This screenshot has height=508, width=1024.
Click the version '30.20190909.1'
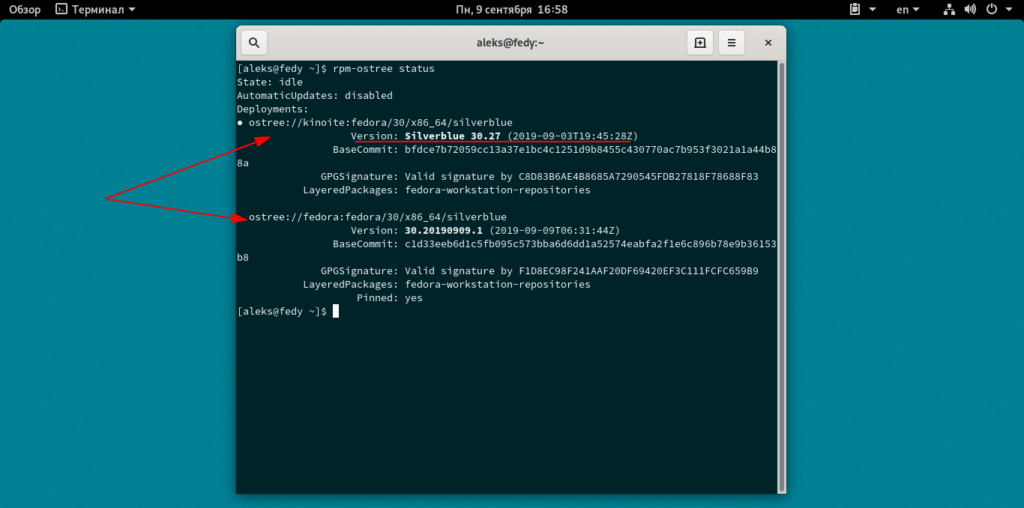(444, 230)
